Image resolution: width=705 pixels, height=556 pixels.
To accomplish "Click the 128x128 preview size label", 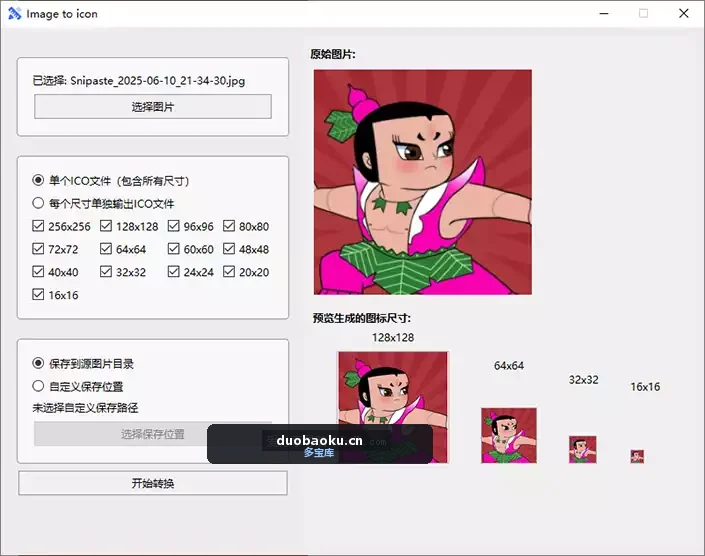I will 393,338.
